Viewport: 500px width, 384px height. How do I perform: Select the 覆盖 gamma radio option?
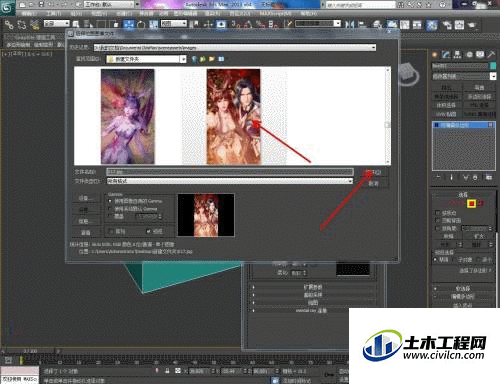(110, 216)
